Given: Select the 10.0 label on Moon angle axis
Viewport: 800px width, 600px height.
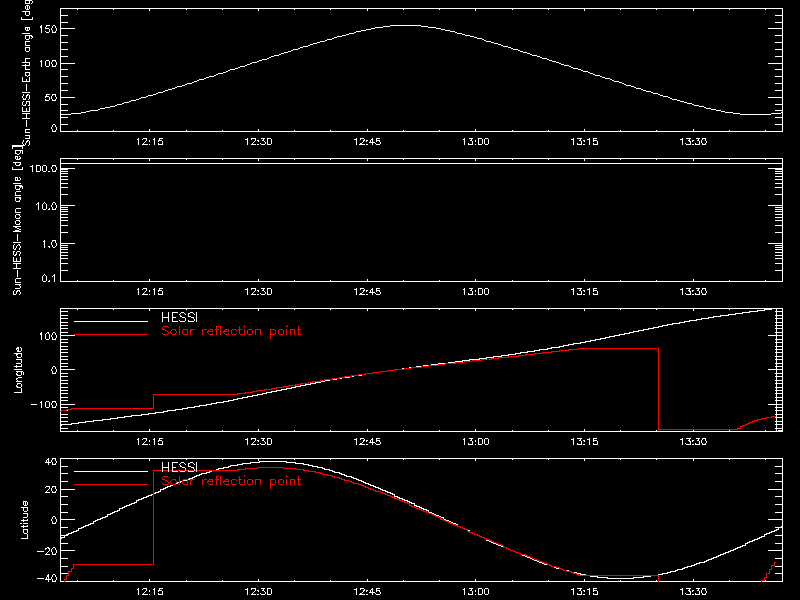Looking at the screenshot, I should (x=46, y=206).
